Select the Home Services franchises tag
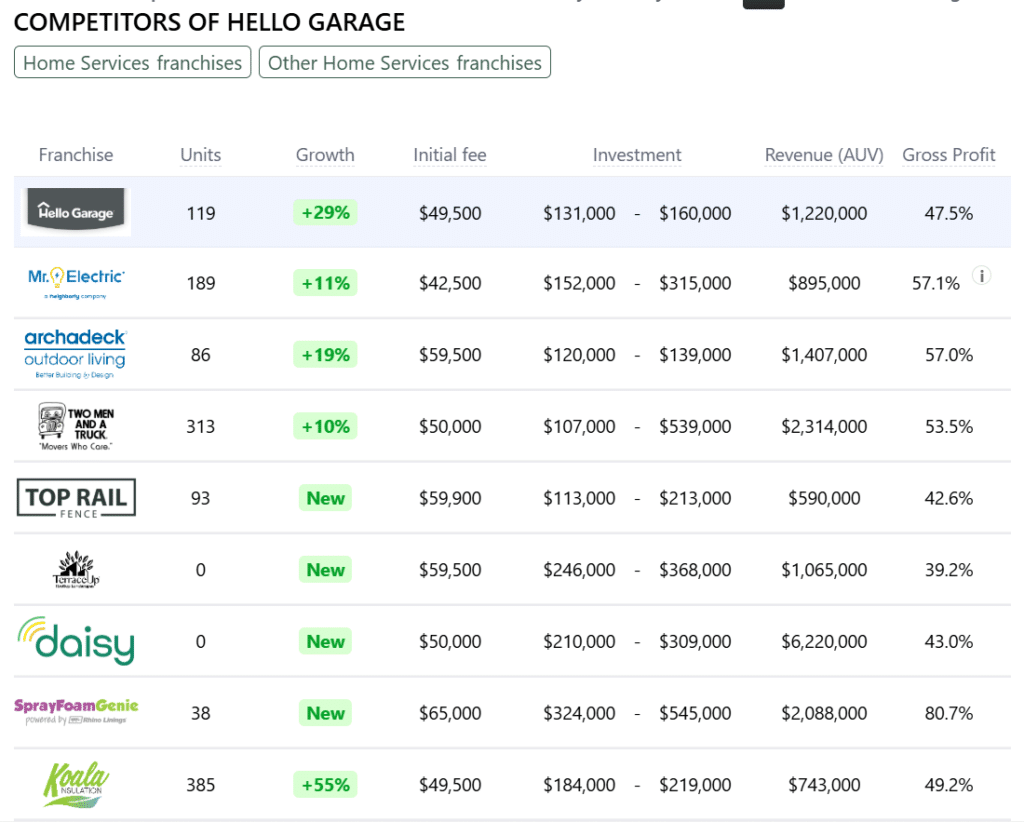Viewport: 1024px width, 822px height. click(x=133, y=62)
